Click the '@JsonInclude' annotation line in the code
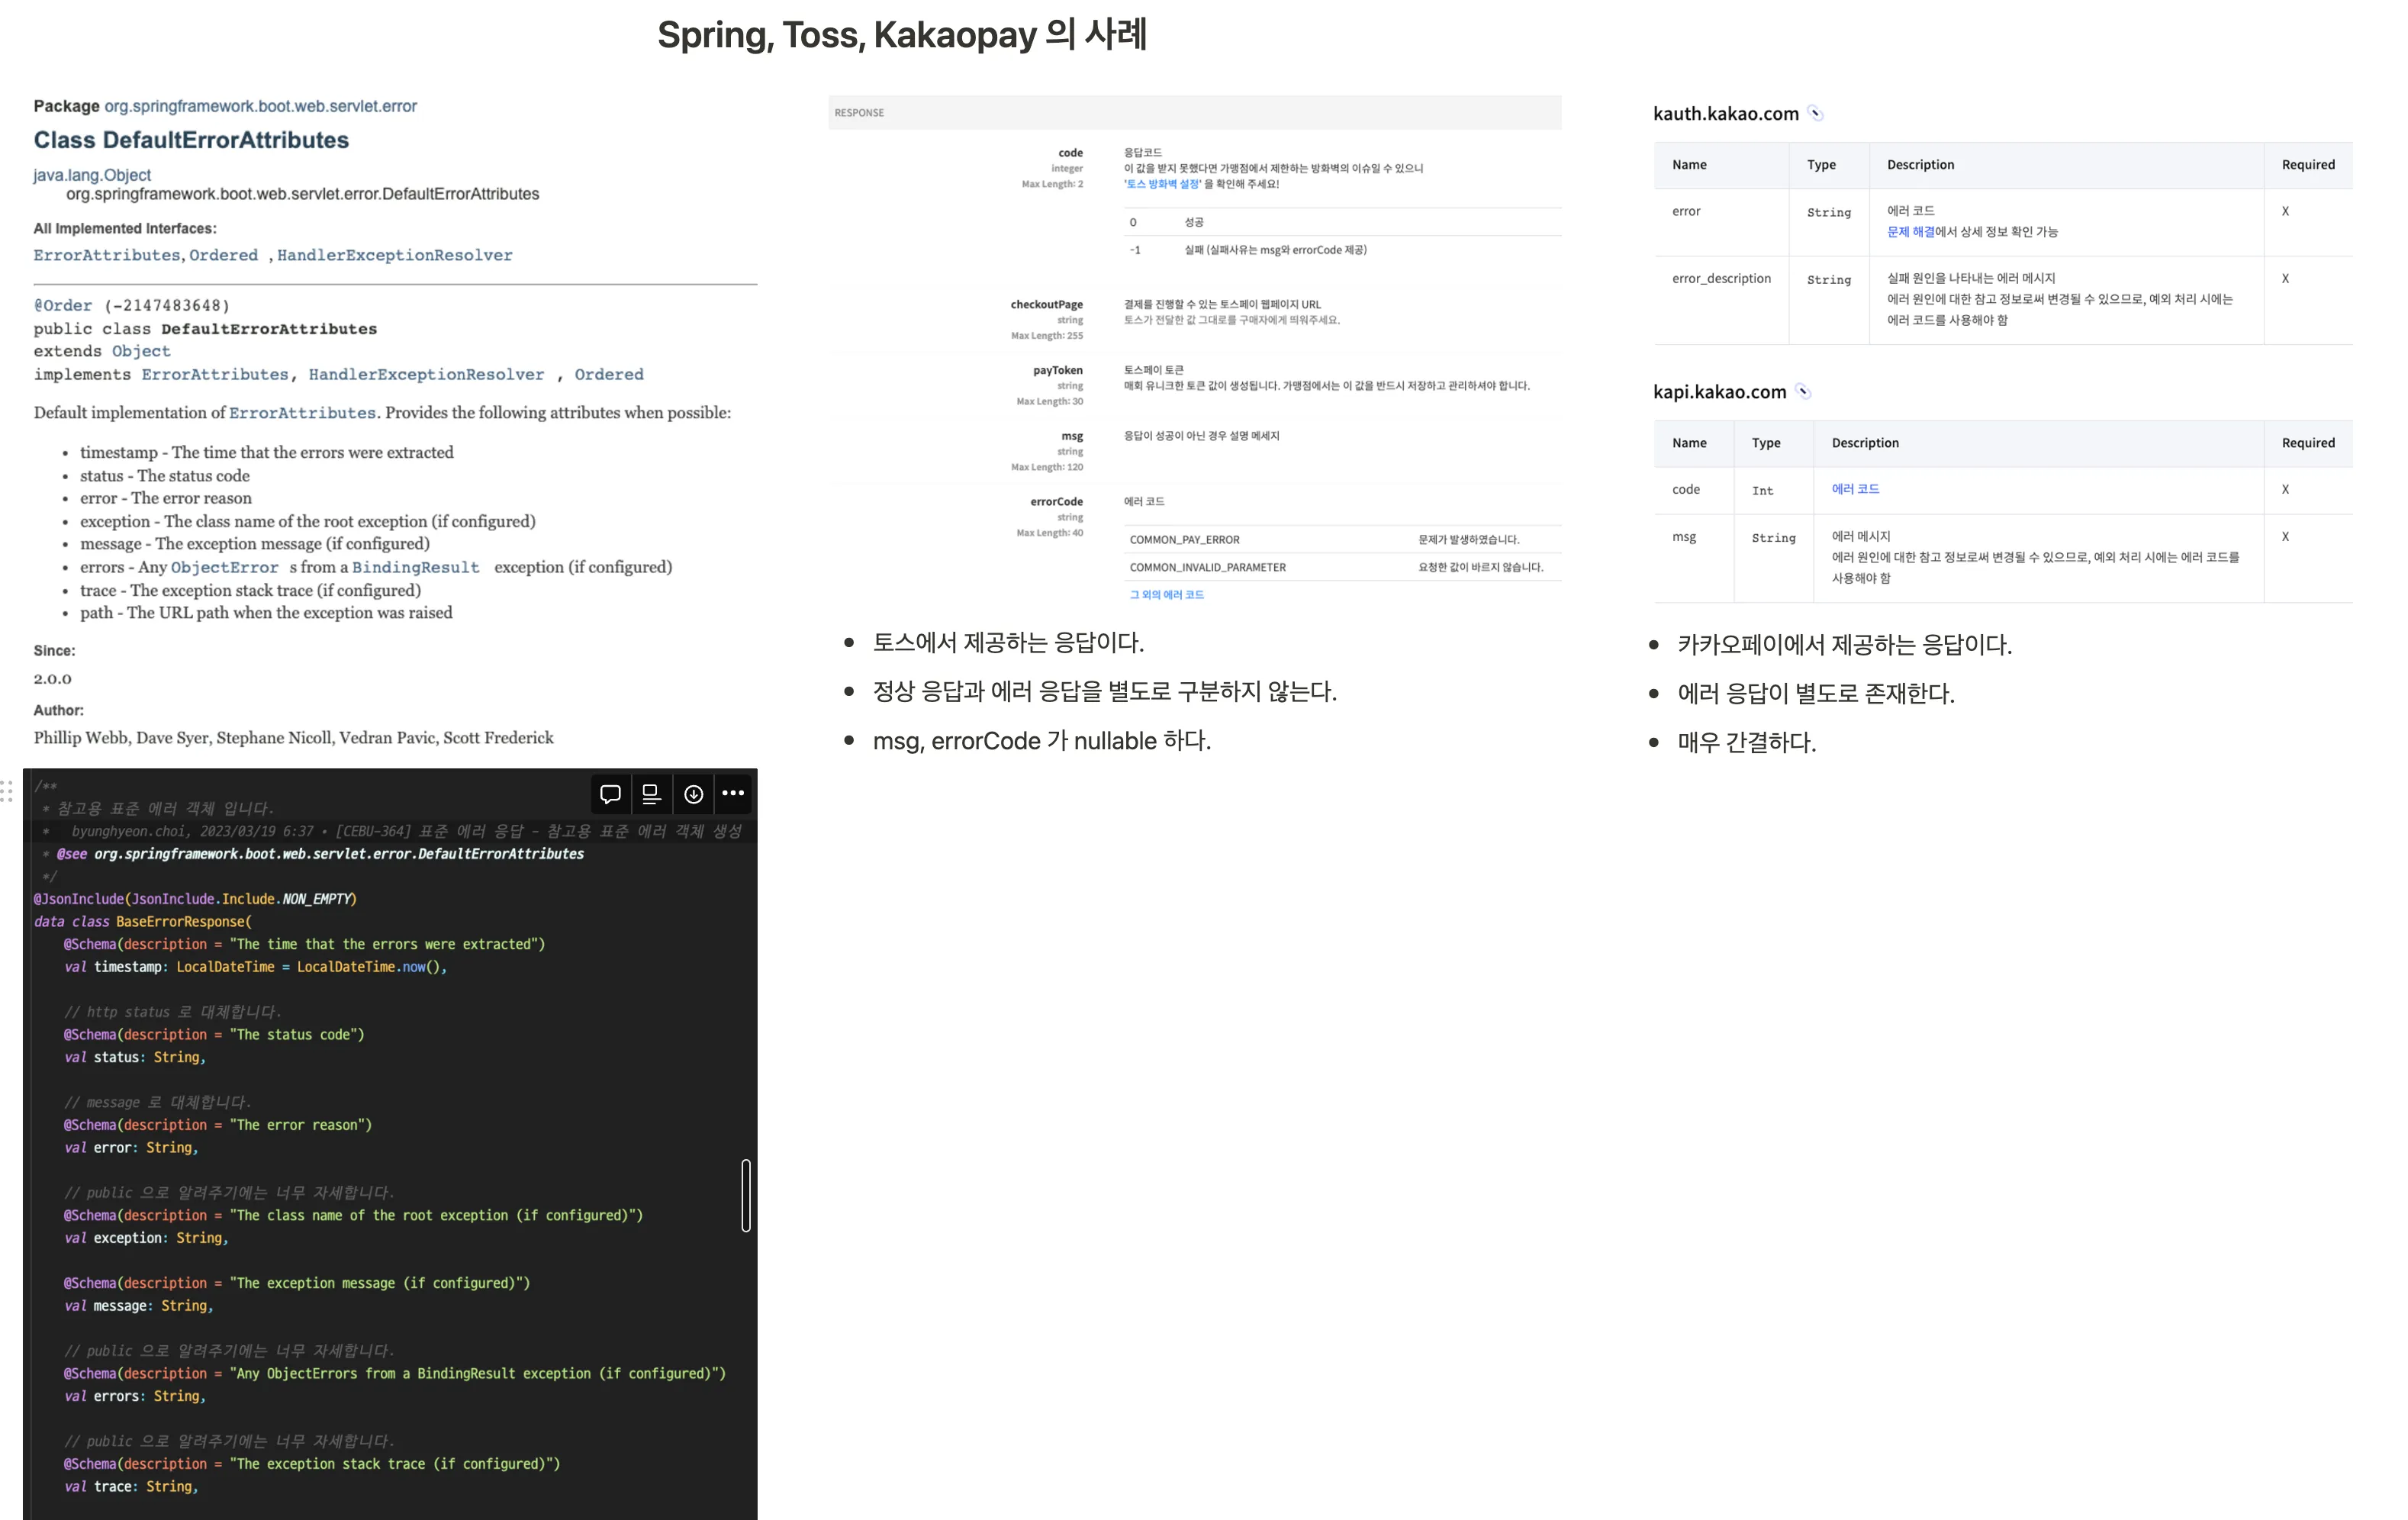This screenshot has height=1520, width=2408. tap(195, 899)
